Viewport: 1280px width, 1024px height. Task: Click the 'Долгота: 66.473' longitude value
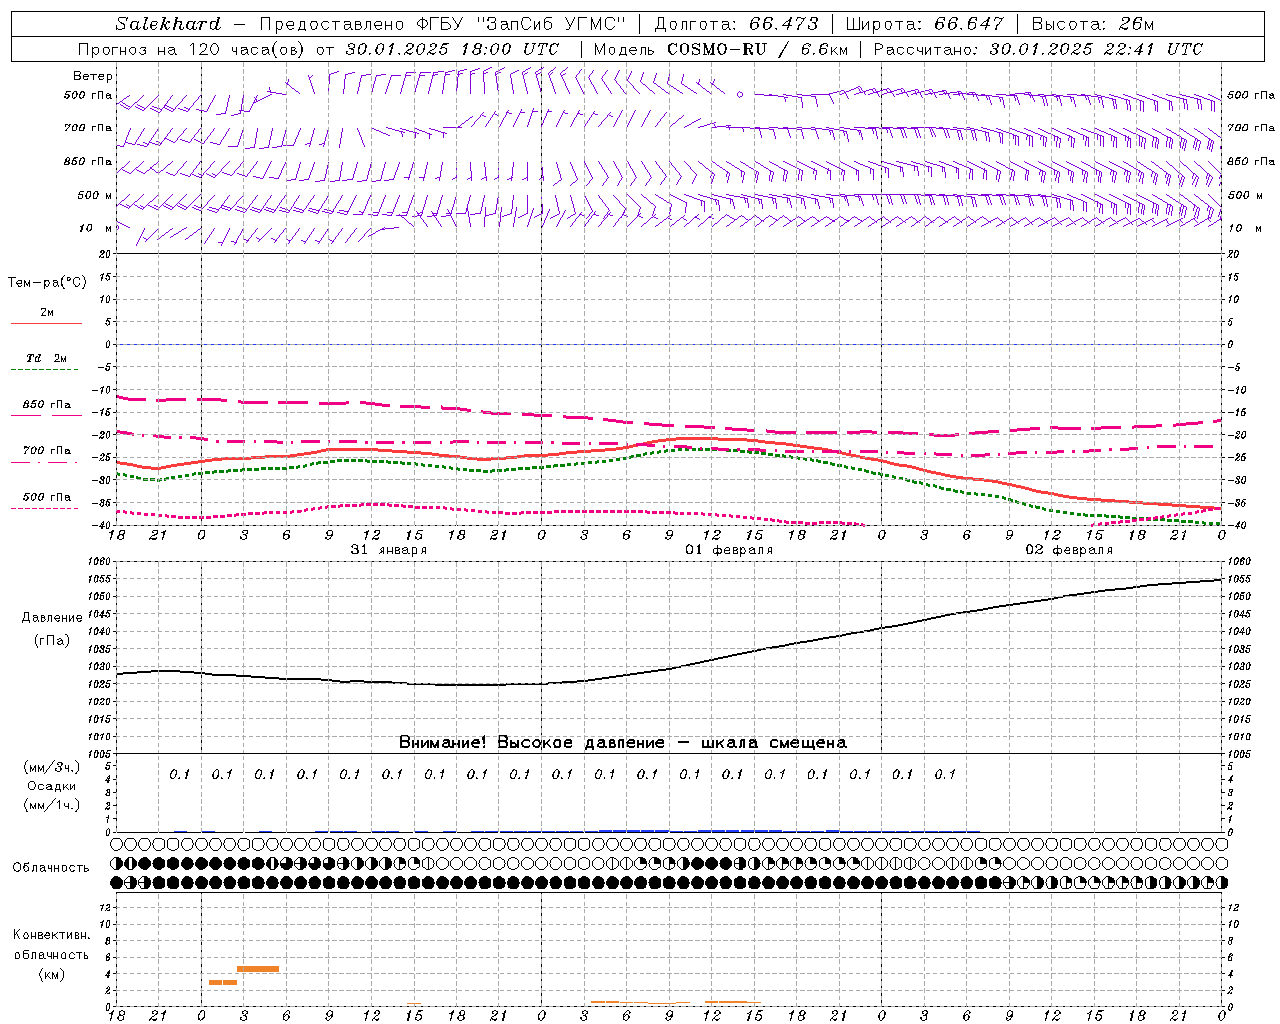736,24
